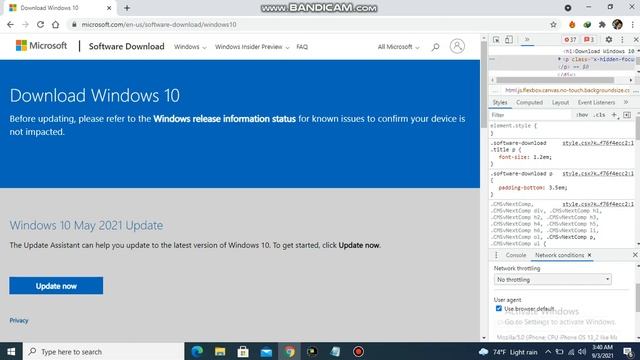Expand the Windows Insider Preview menu
This screenshot has width=640, height=360.
(252, 47)
